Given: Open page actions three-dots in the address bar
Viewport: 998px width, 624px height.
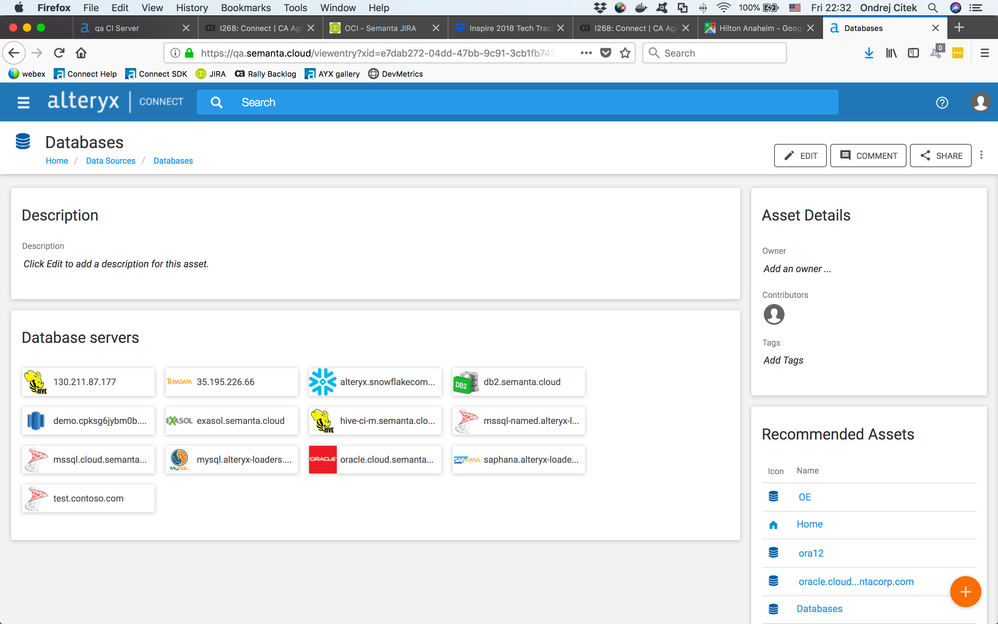Looking at the screenshot, I should pos(586,53).
